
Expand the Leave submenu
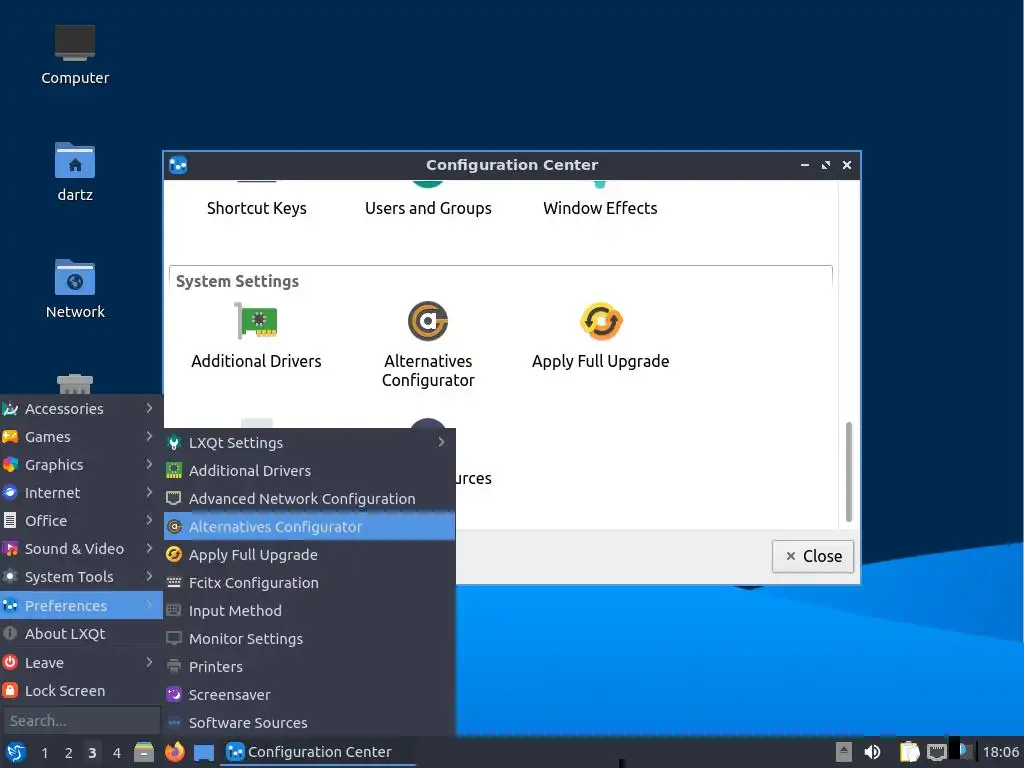[x=81, y=663]
